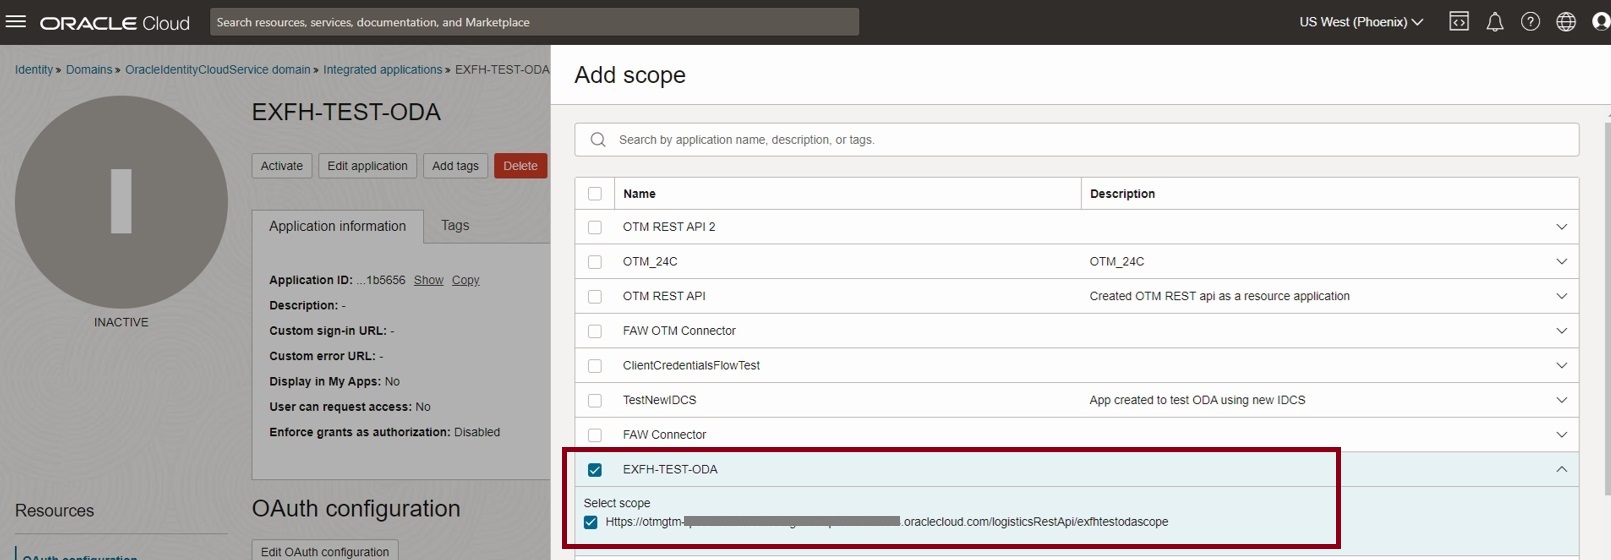1611x560 pixels.
Task: Click the red Delete button
Action: pyautogui.click(x=520, y=166)
